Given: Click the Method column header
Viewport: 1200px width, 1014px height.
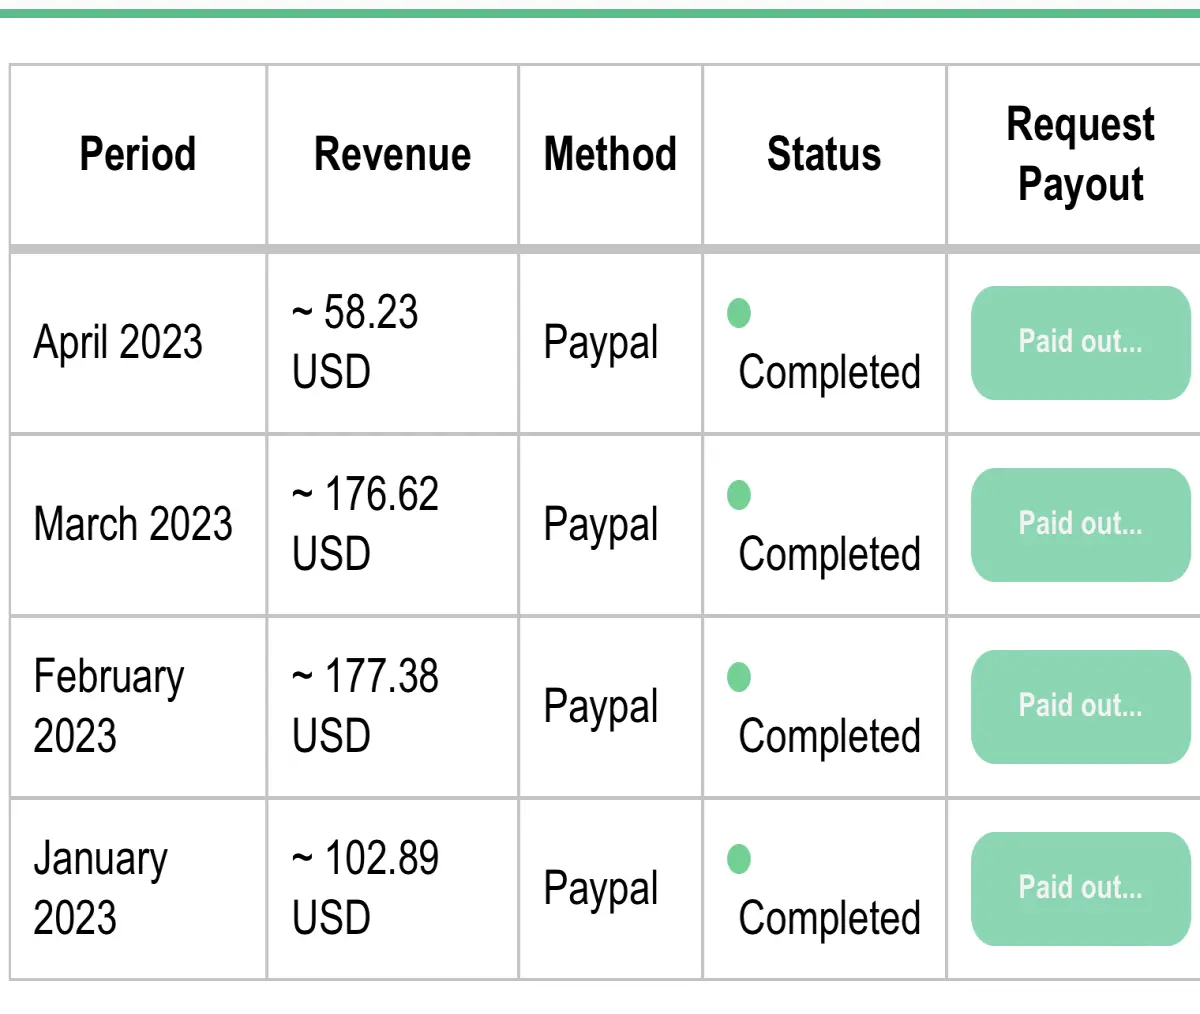Looking at the screenshot, I should 610,155.
